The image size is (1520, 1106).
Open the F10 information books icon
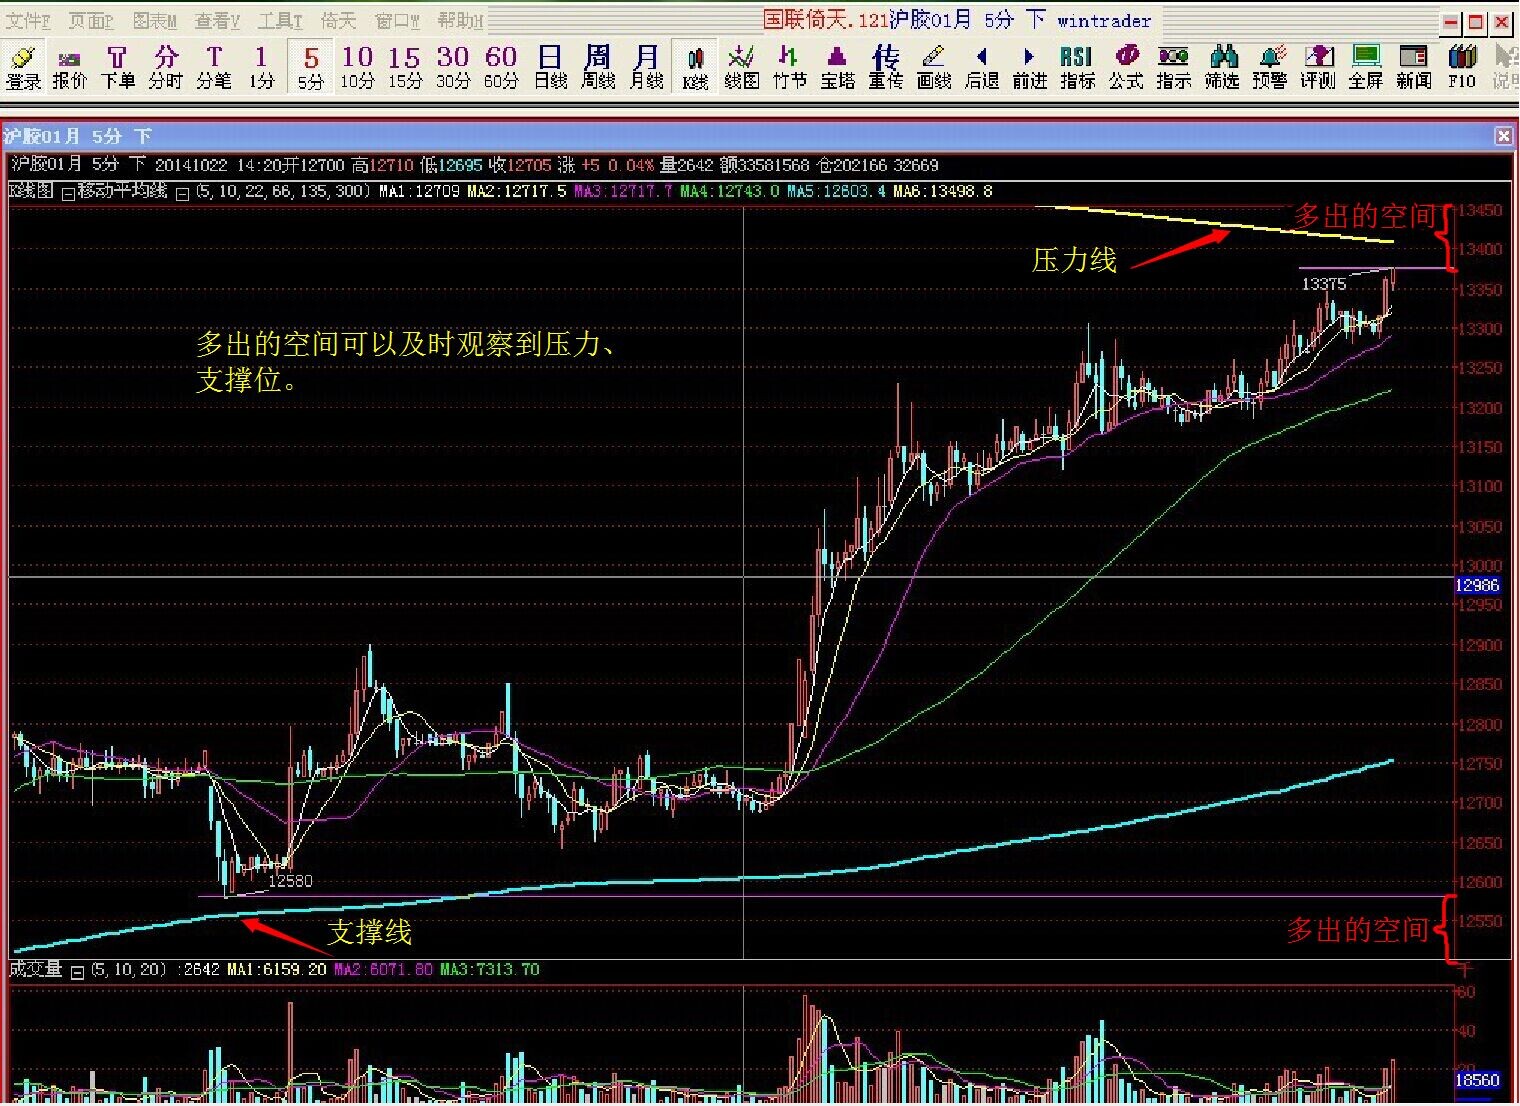(x=1461, y=67)
